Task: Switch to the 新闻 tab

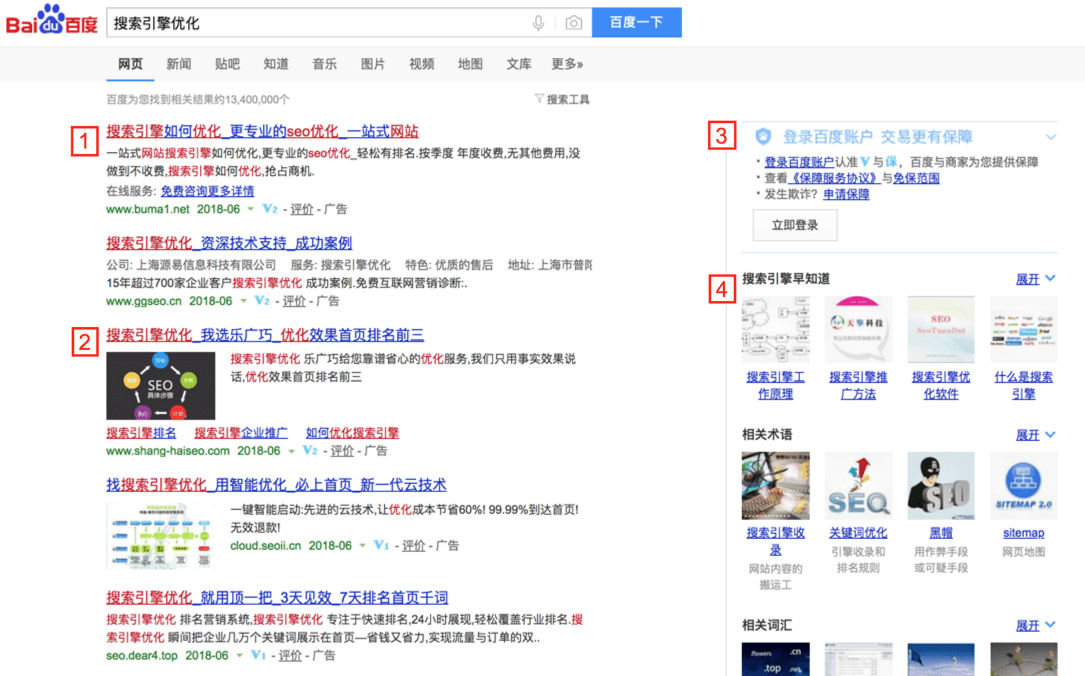Action: pos(179,64)
